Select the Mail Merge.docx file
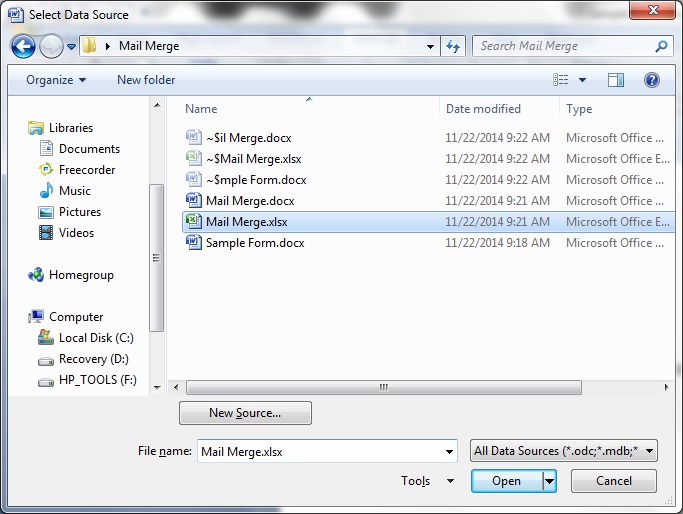The width and height of the screenshot is (683, 514). click(x=248, y=201)
